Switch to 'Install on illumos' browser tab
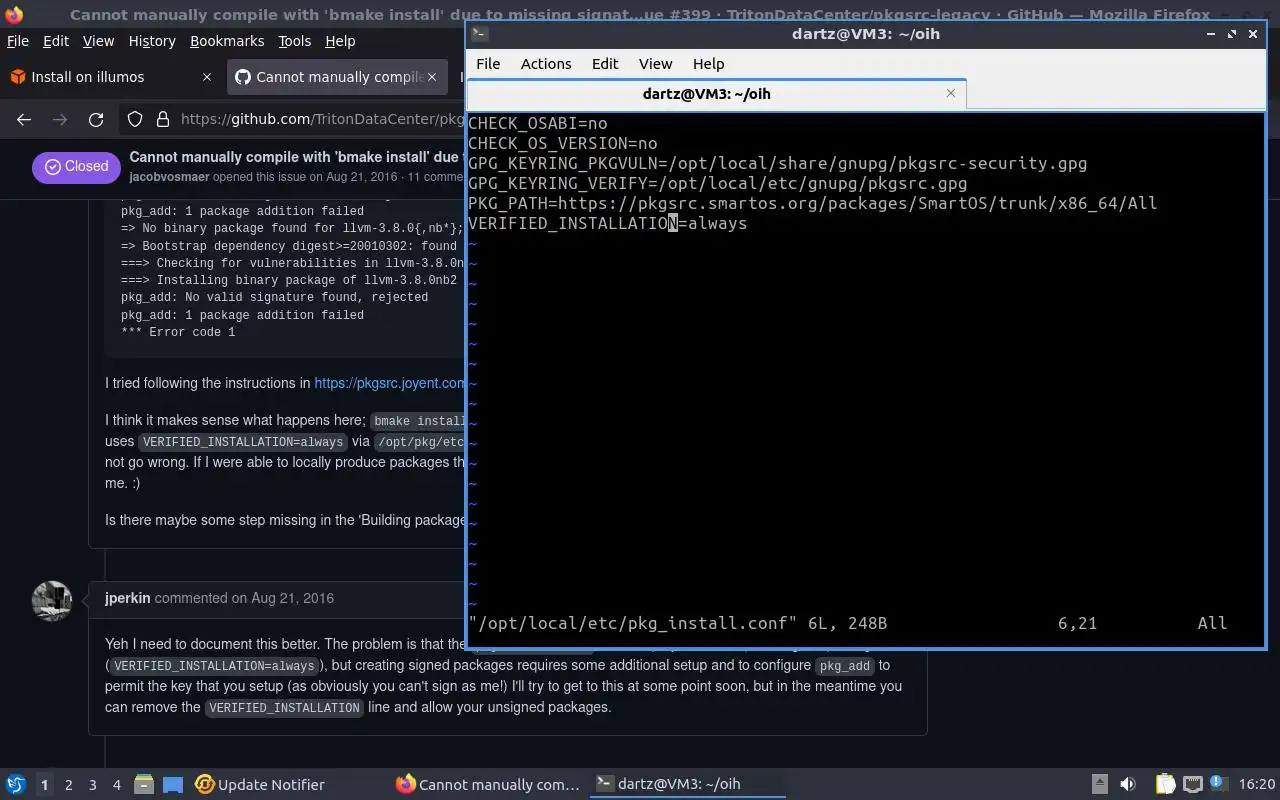1280x800 pixels. pos(110,77)
